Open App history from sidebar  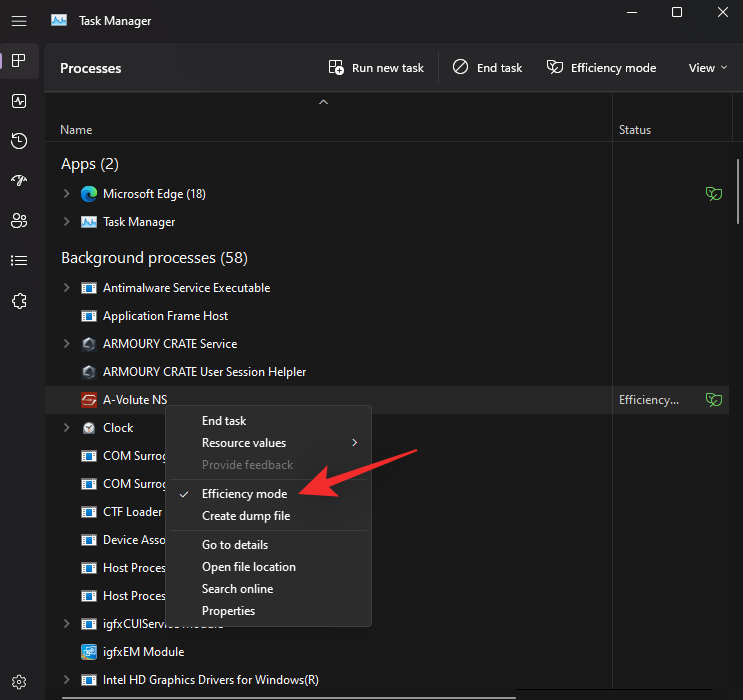tap(19, 141)
